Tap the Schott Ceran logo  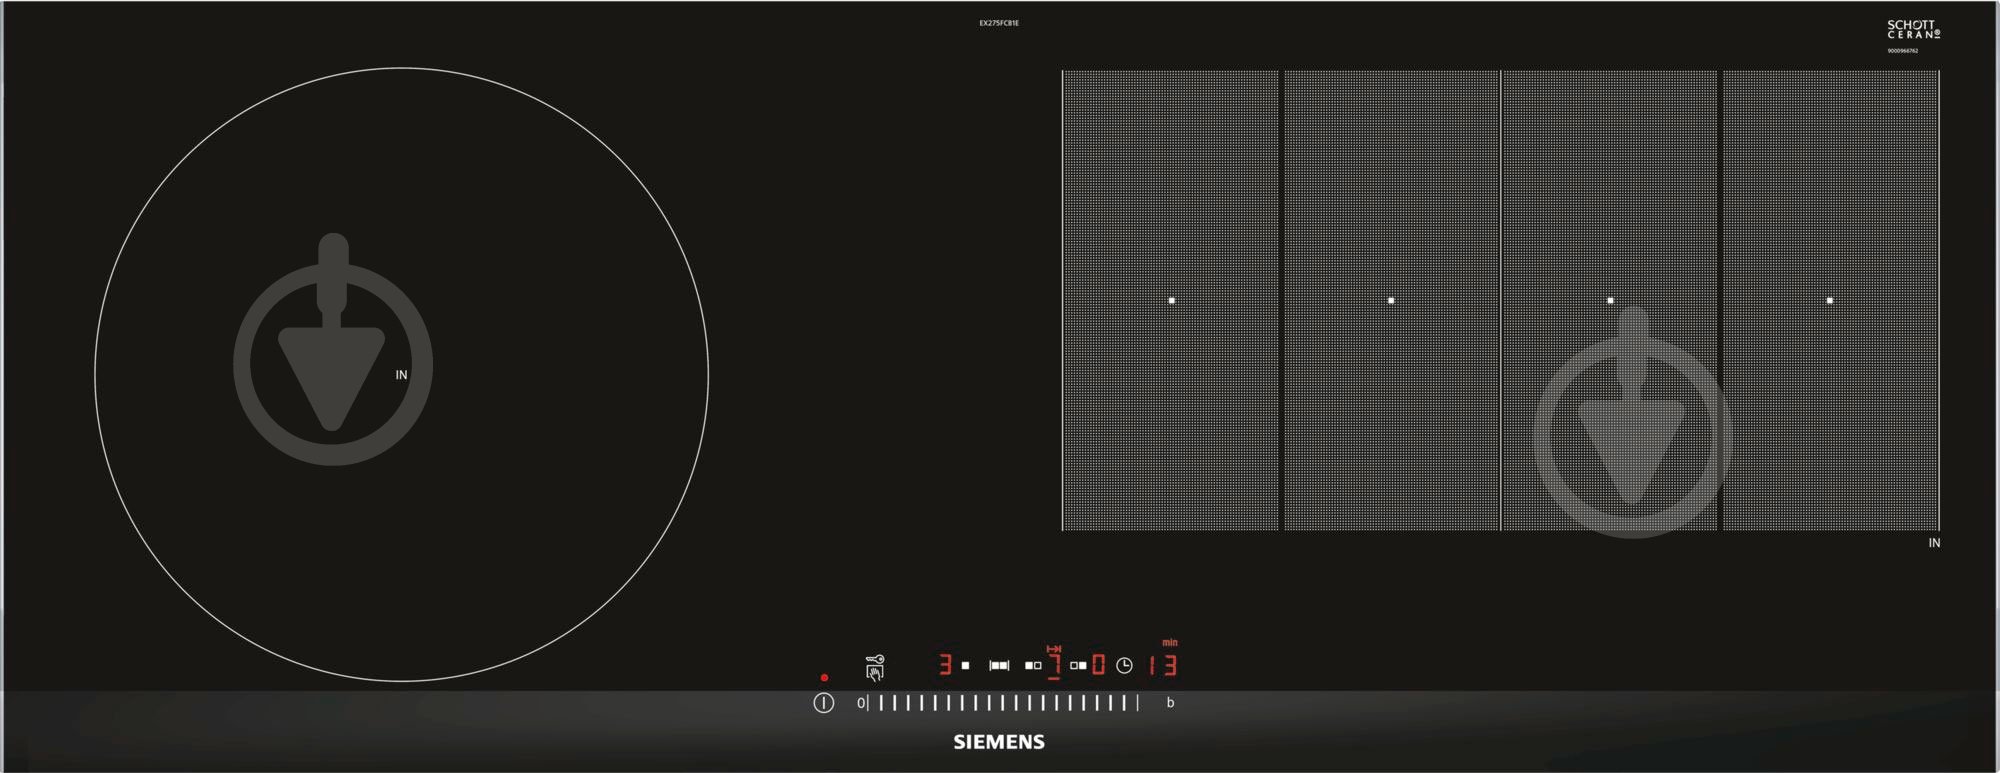[x=1913, y=30]
